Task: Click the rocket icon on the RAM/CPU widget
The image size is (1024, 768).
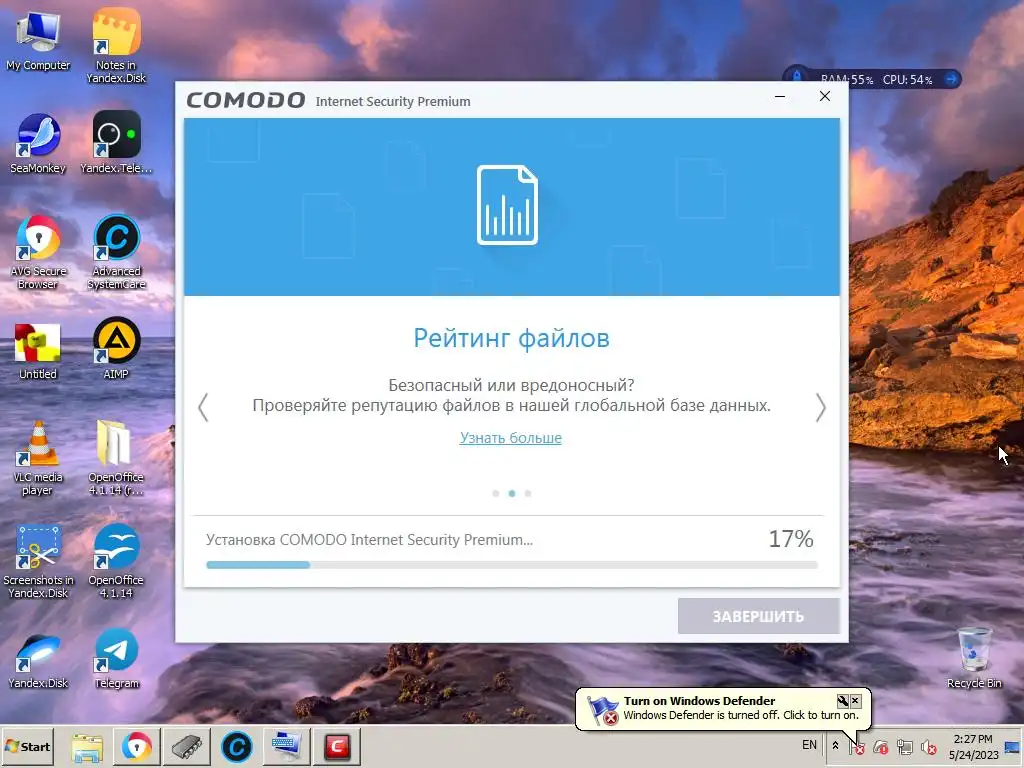Action: point(797,77)
